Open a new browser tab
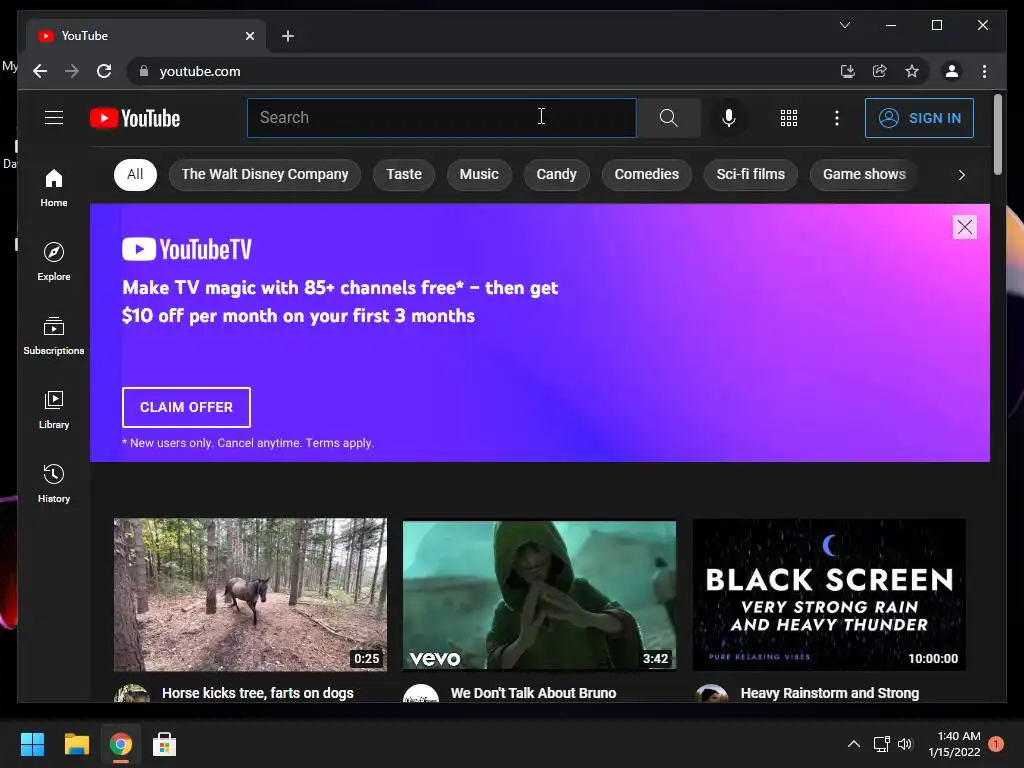 pos(287,36)
